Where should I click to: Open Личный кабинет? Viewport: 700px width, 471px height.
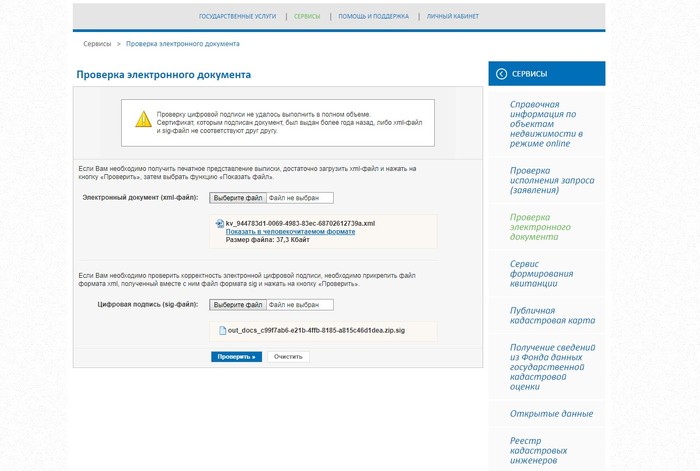(452, 17)
